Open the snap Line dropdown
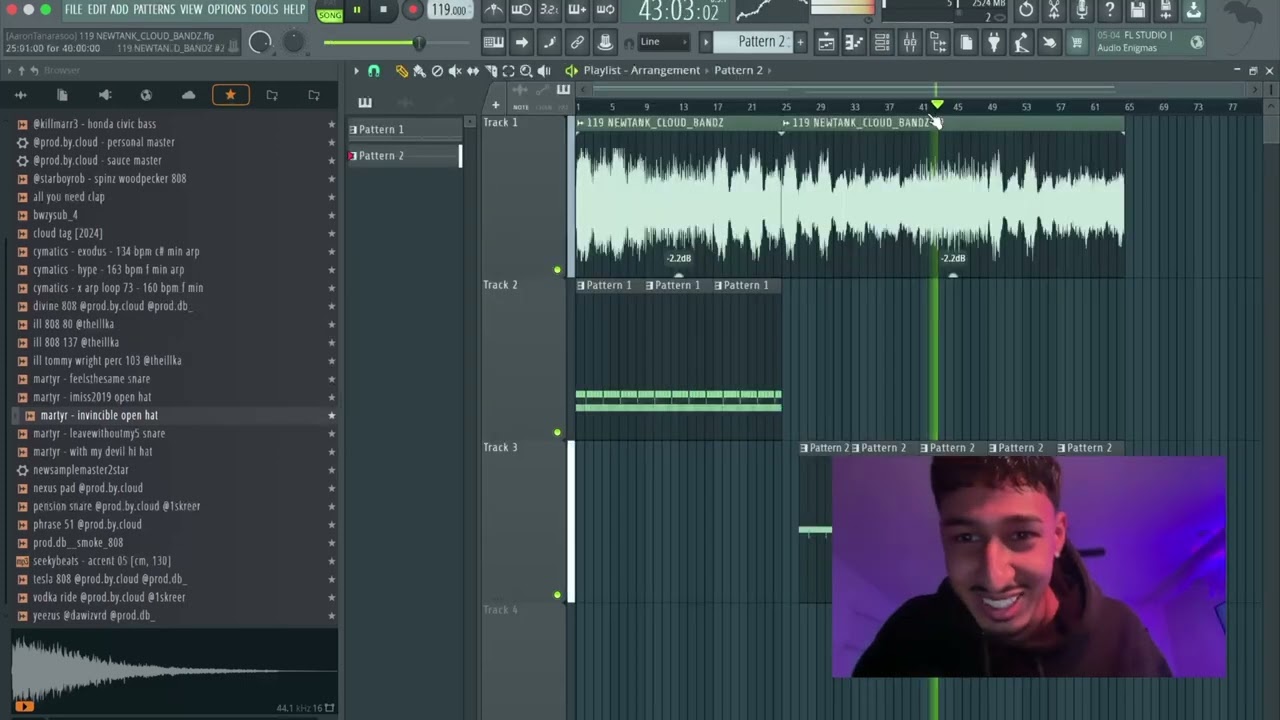 point(664,42)
